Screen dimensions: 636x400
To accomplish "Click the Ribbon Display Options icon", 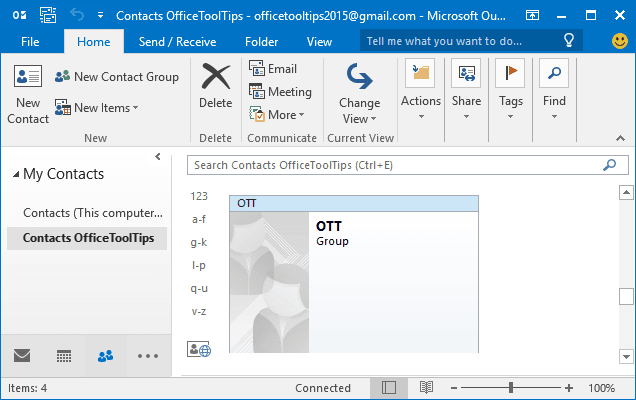I will coord(532,16).
